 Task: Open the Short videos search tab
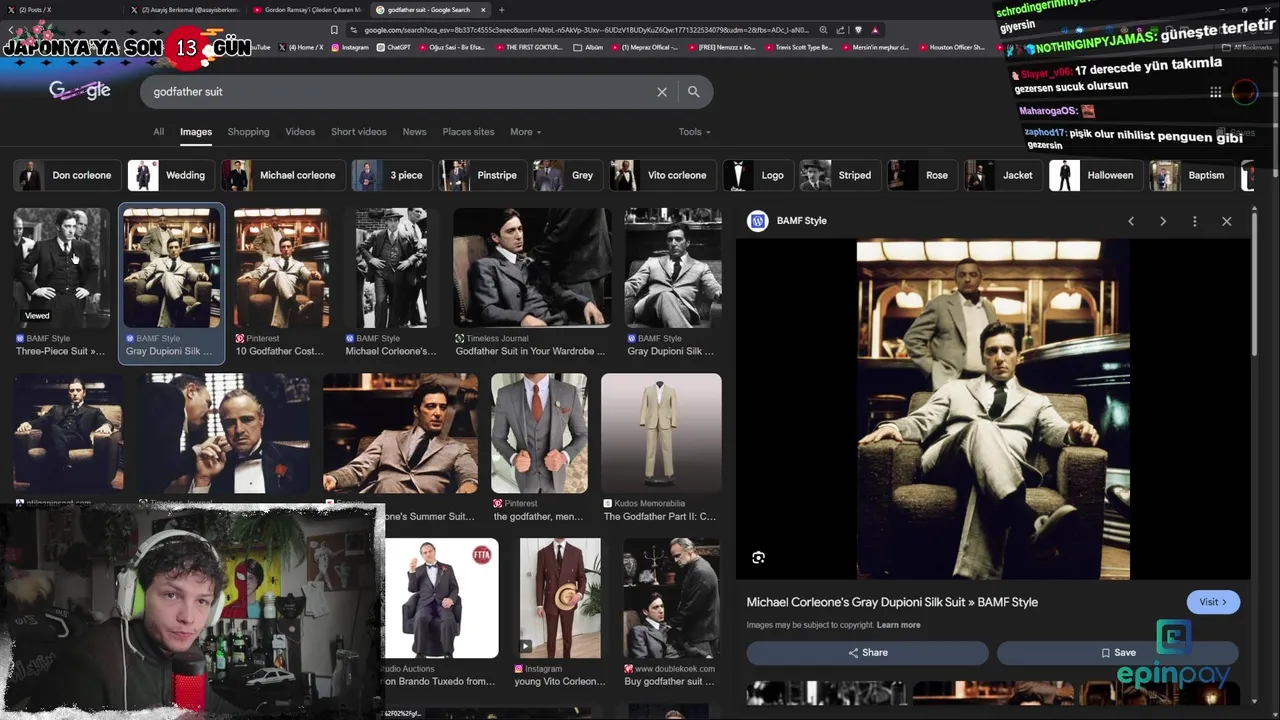click(358, 132)
